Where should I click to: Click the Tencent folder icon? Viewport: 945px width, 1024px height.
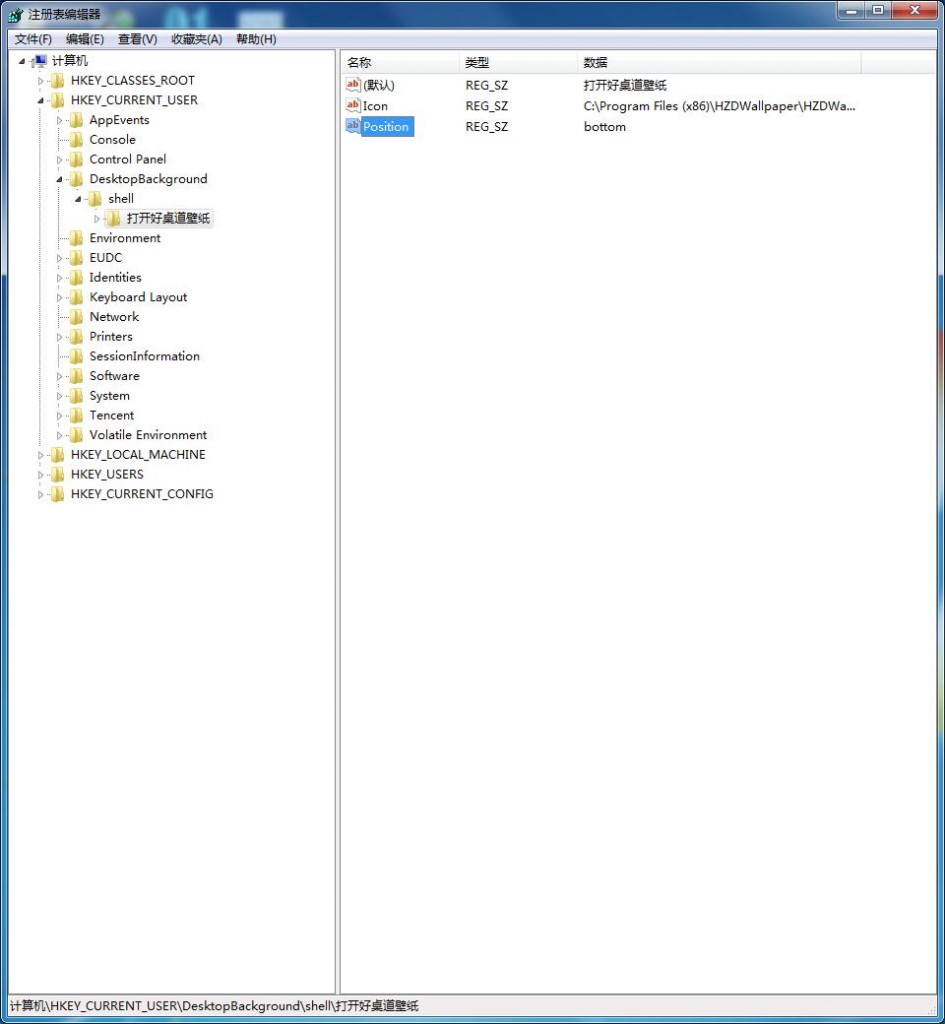click(x=76, y=415)
